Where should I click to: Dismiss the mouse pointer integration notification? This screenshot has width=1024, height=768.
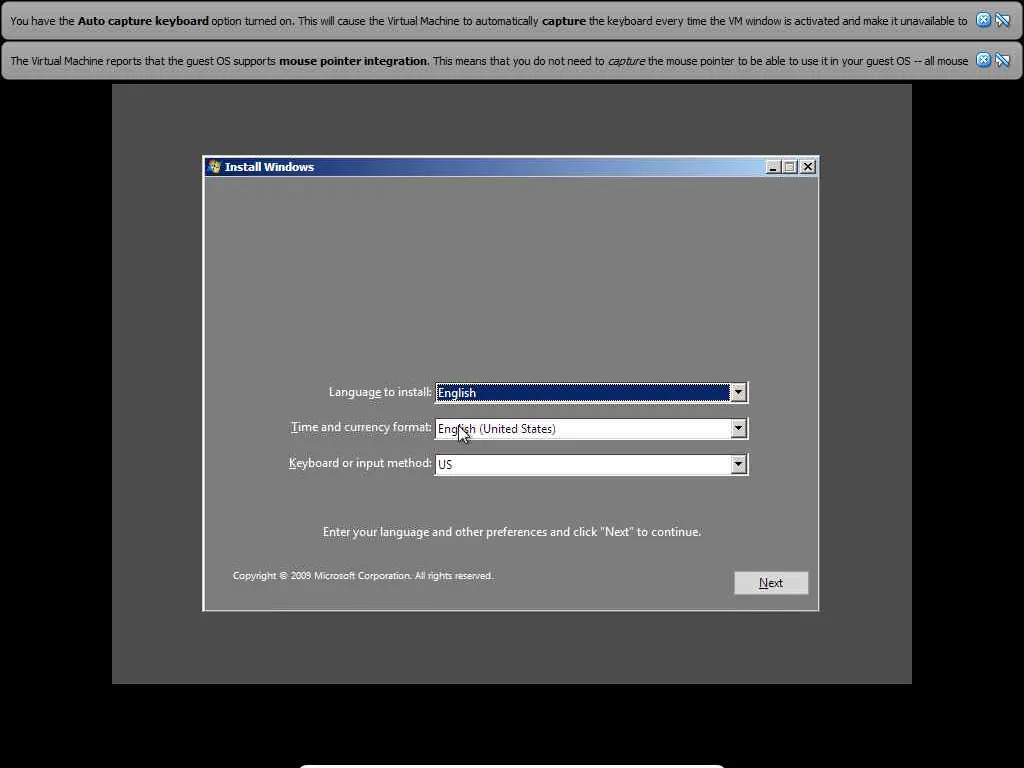coord(983,60)
